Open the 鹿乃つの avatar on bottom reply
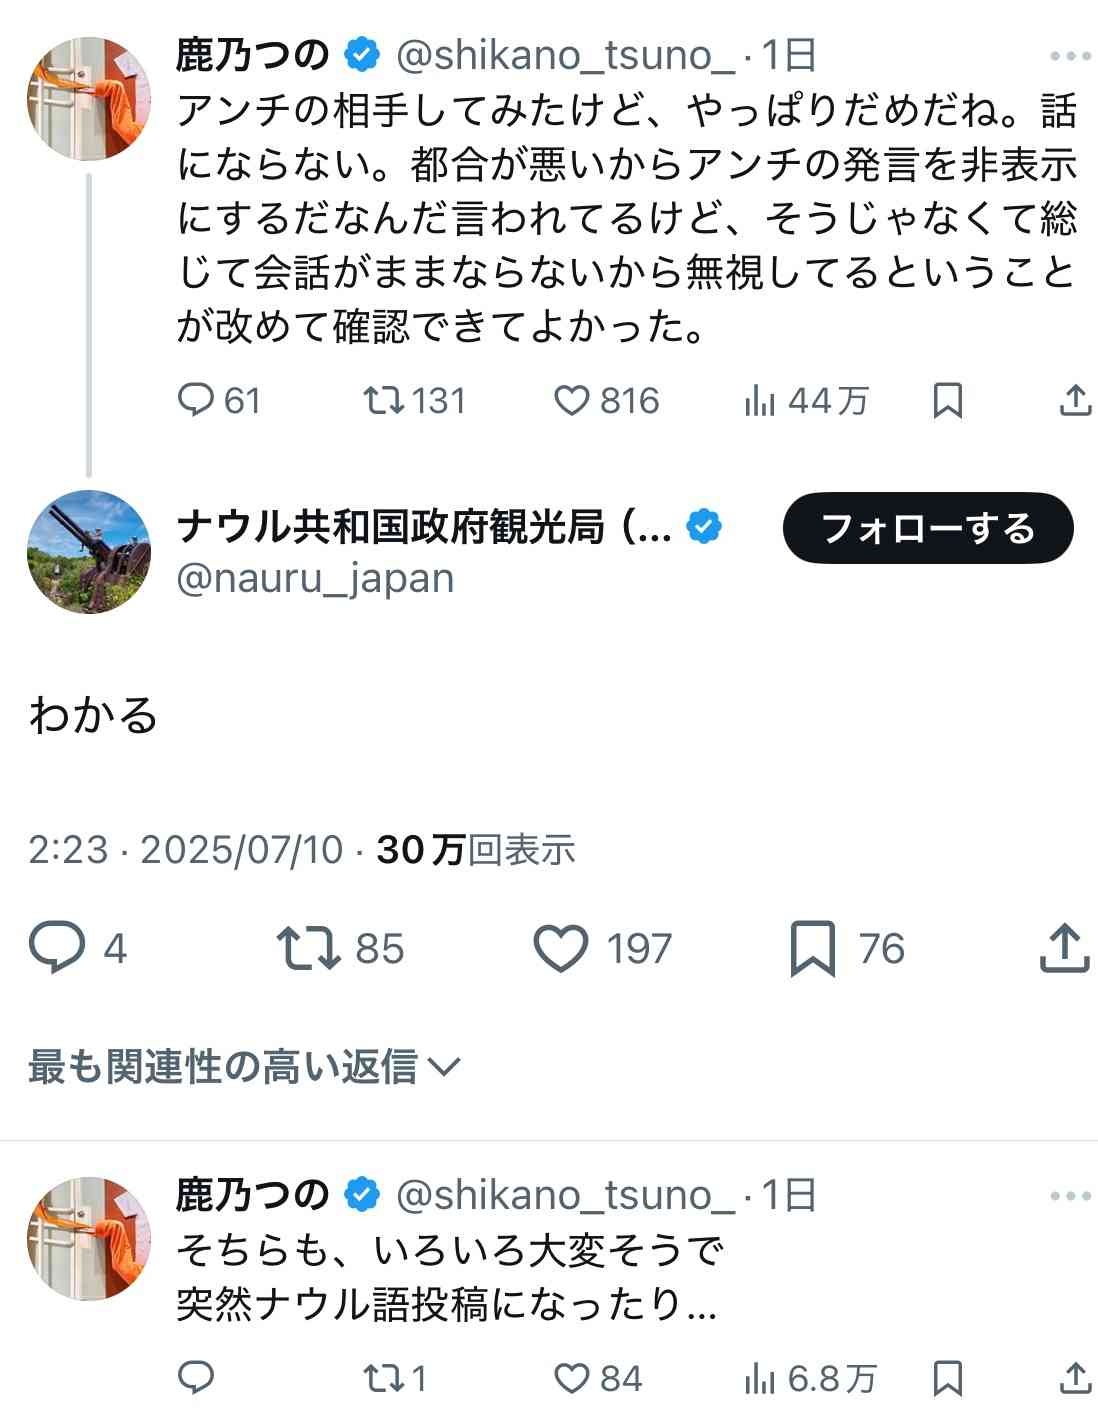The image size is (1098, 1409). point(89,1238)
